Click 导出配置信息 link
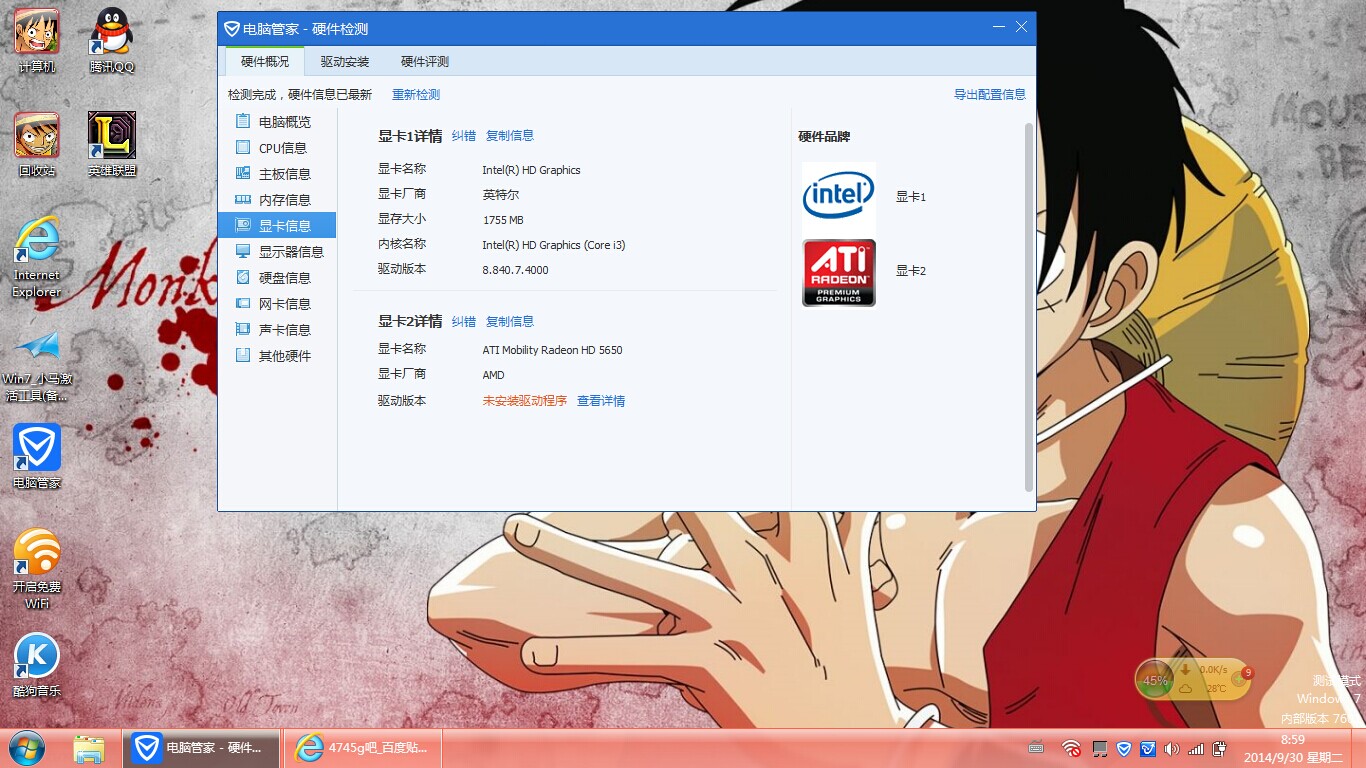 (990, 95)
